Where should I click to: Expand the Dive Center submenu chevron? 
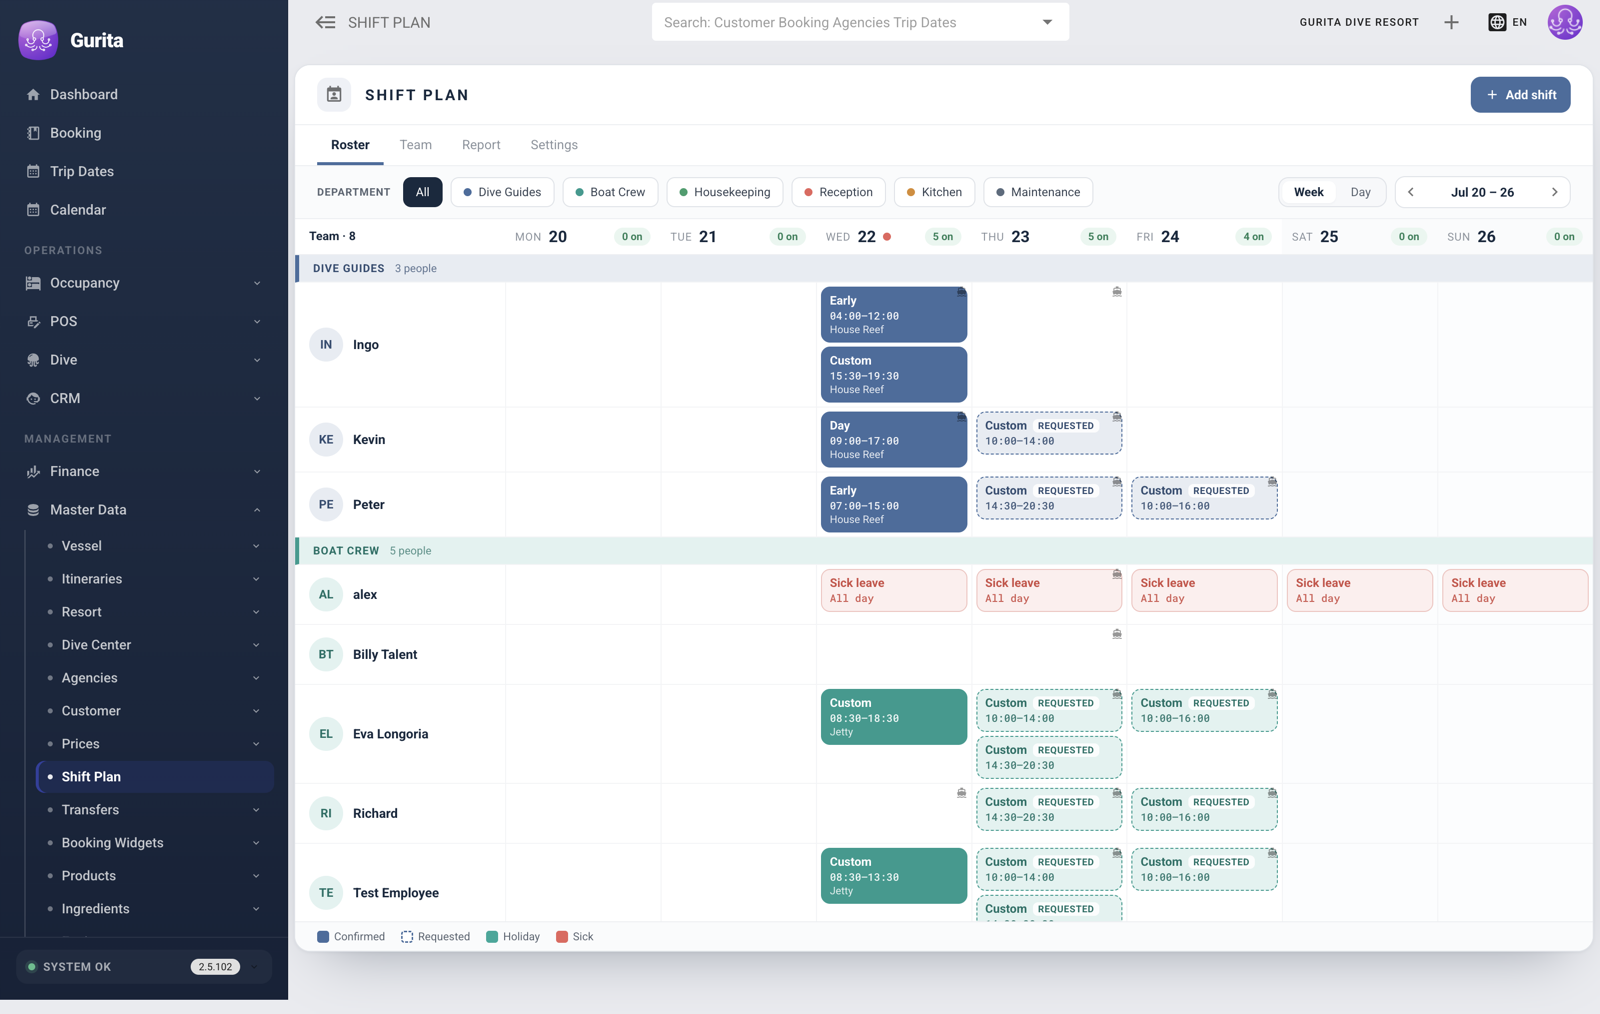click(256, 645)
